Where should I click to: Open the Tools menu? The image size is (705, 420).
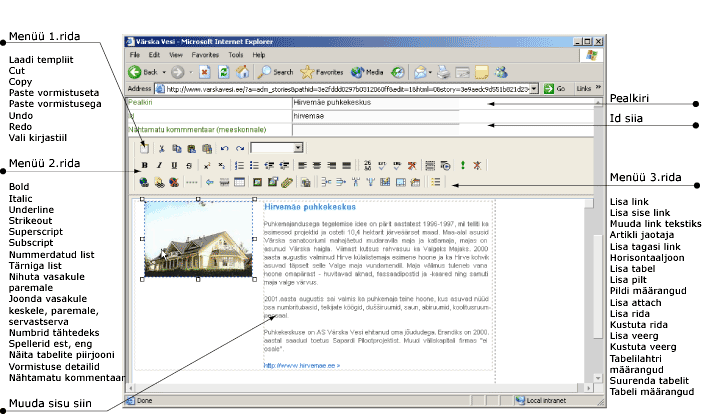pyautogui.click(x=235, y=54)
